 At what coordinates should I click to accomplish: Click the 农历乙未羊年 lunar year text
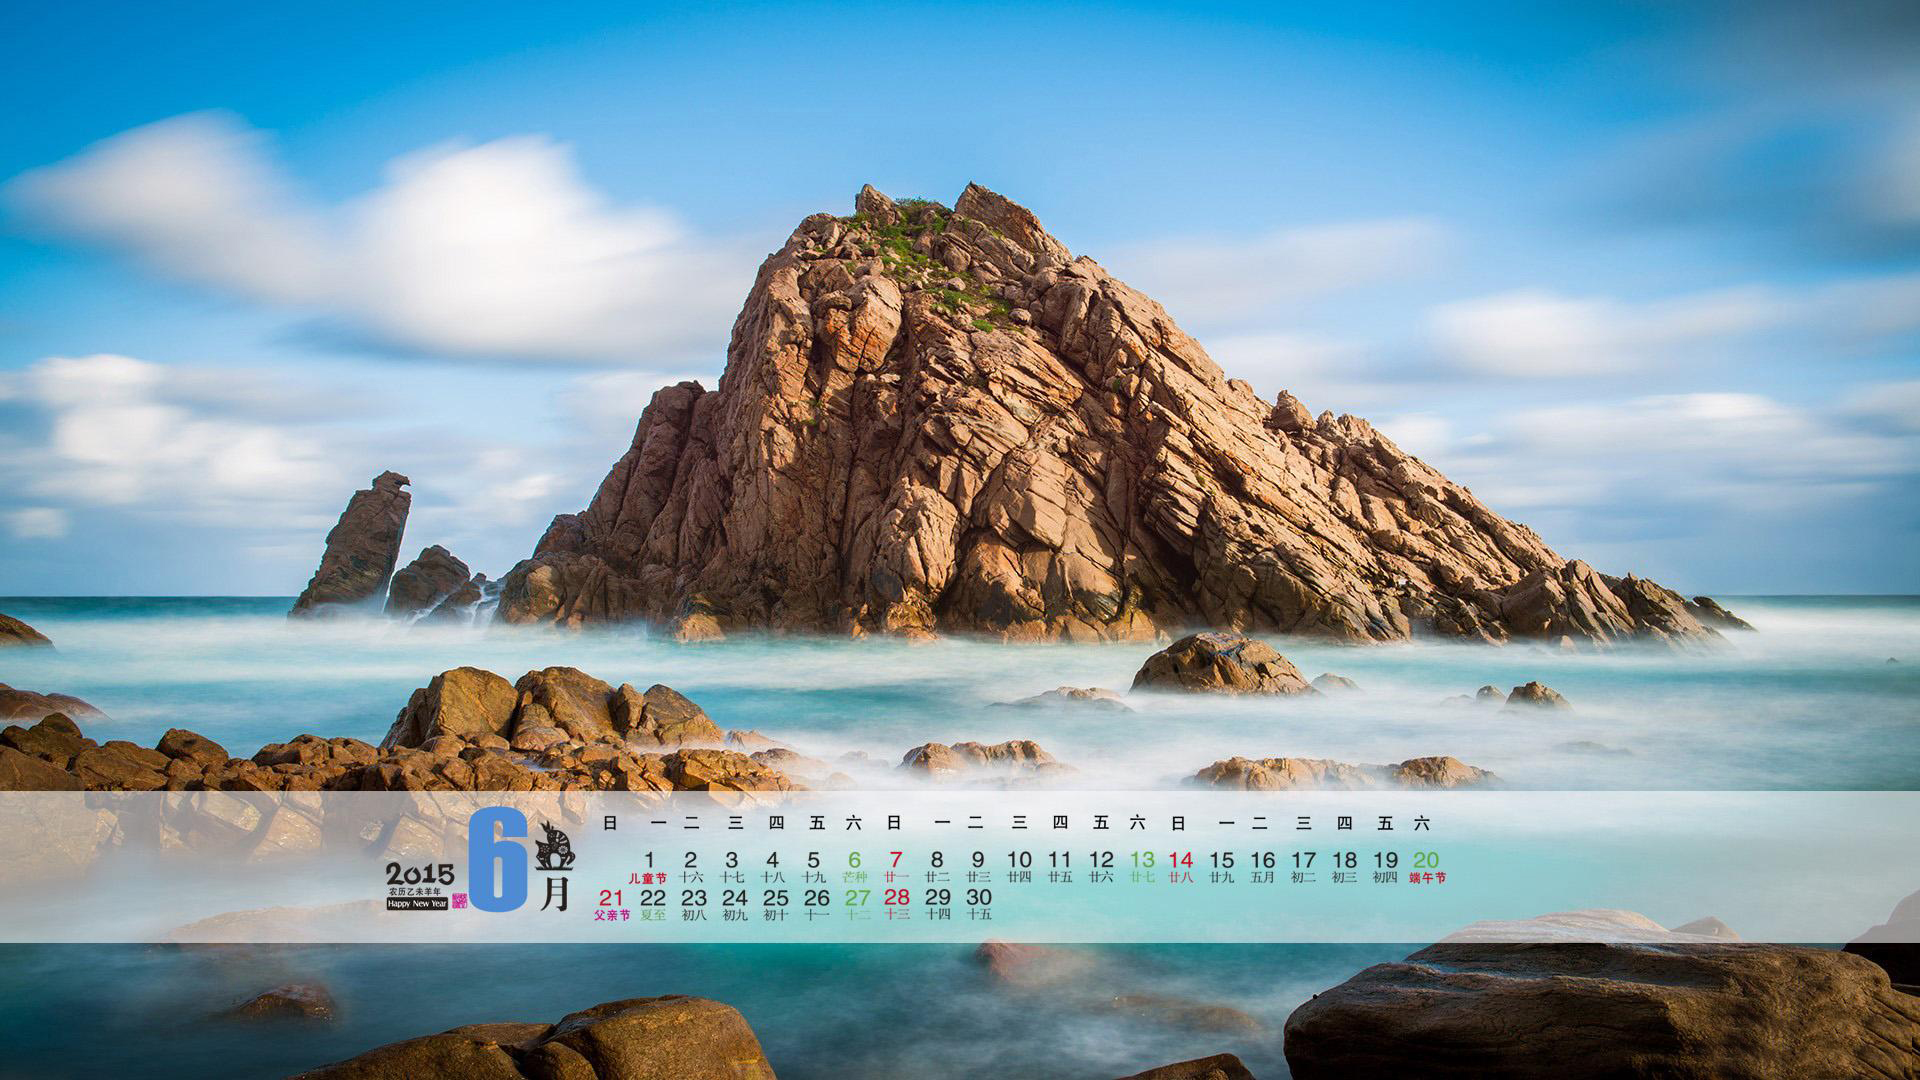[x=414, y=890]
